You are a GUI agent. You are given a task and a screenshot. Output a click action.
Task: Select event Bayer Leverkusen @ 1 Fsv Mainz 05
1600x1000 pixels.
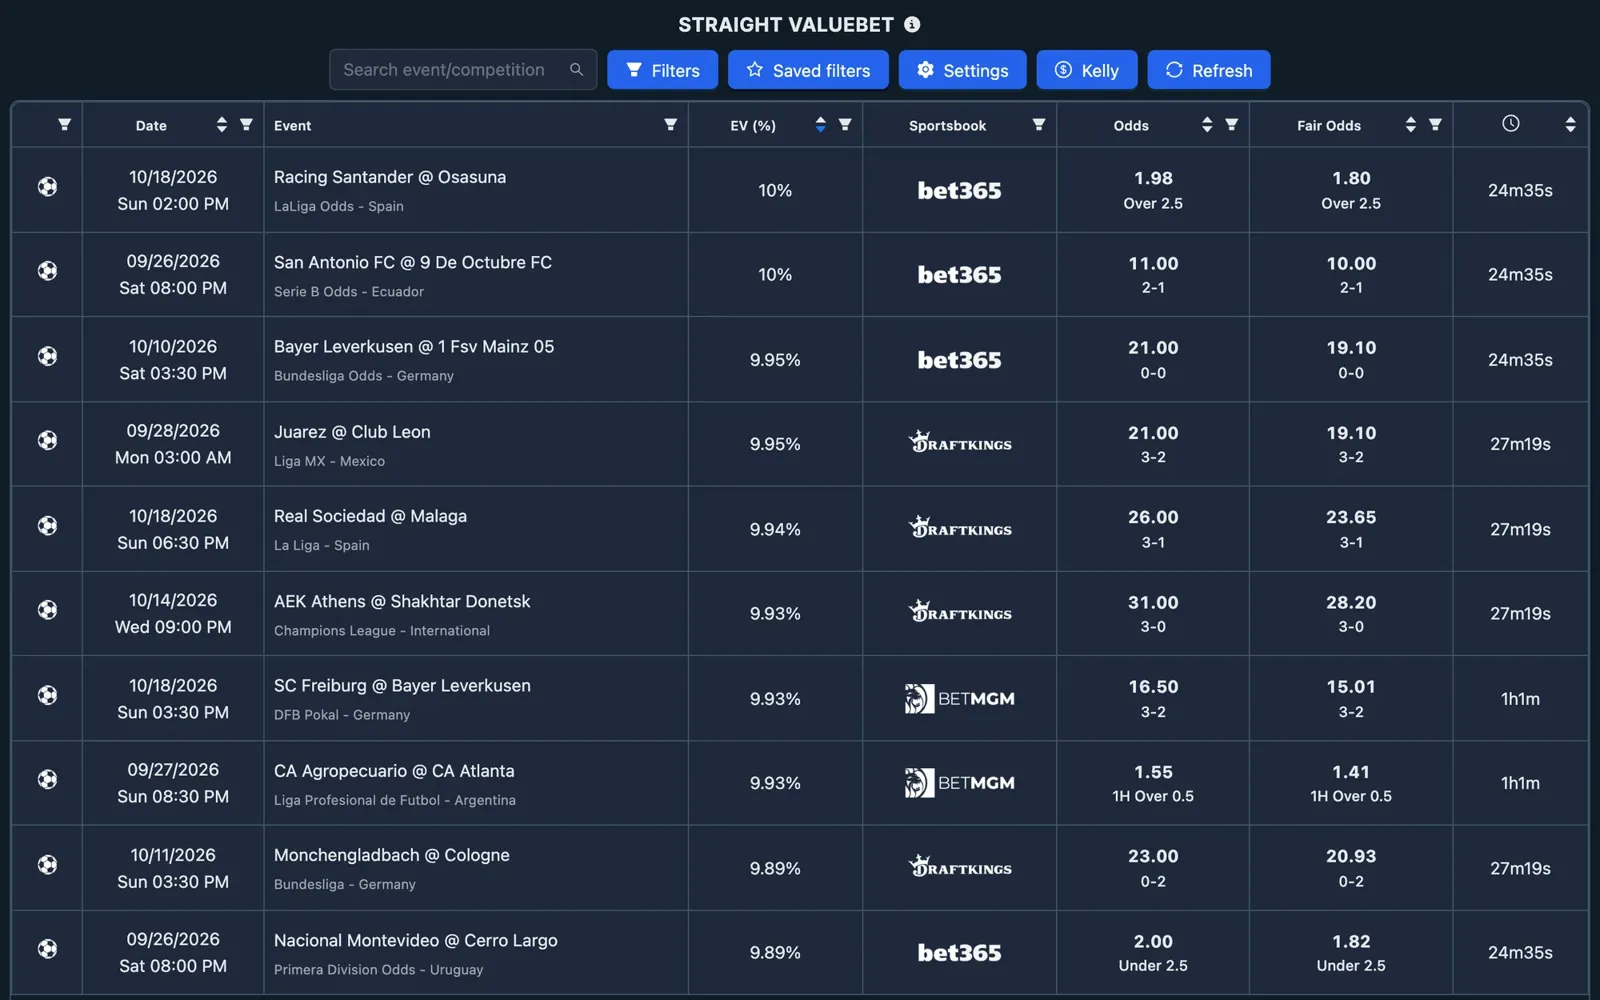click(x=414, y=347)
